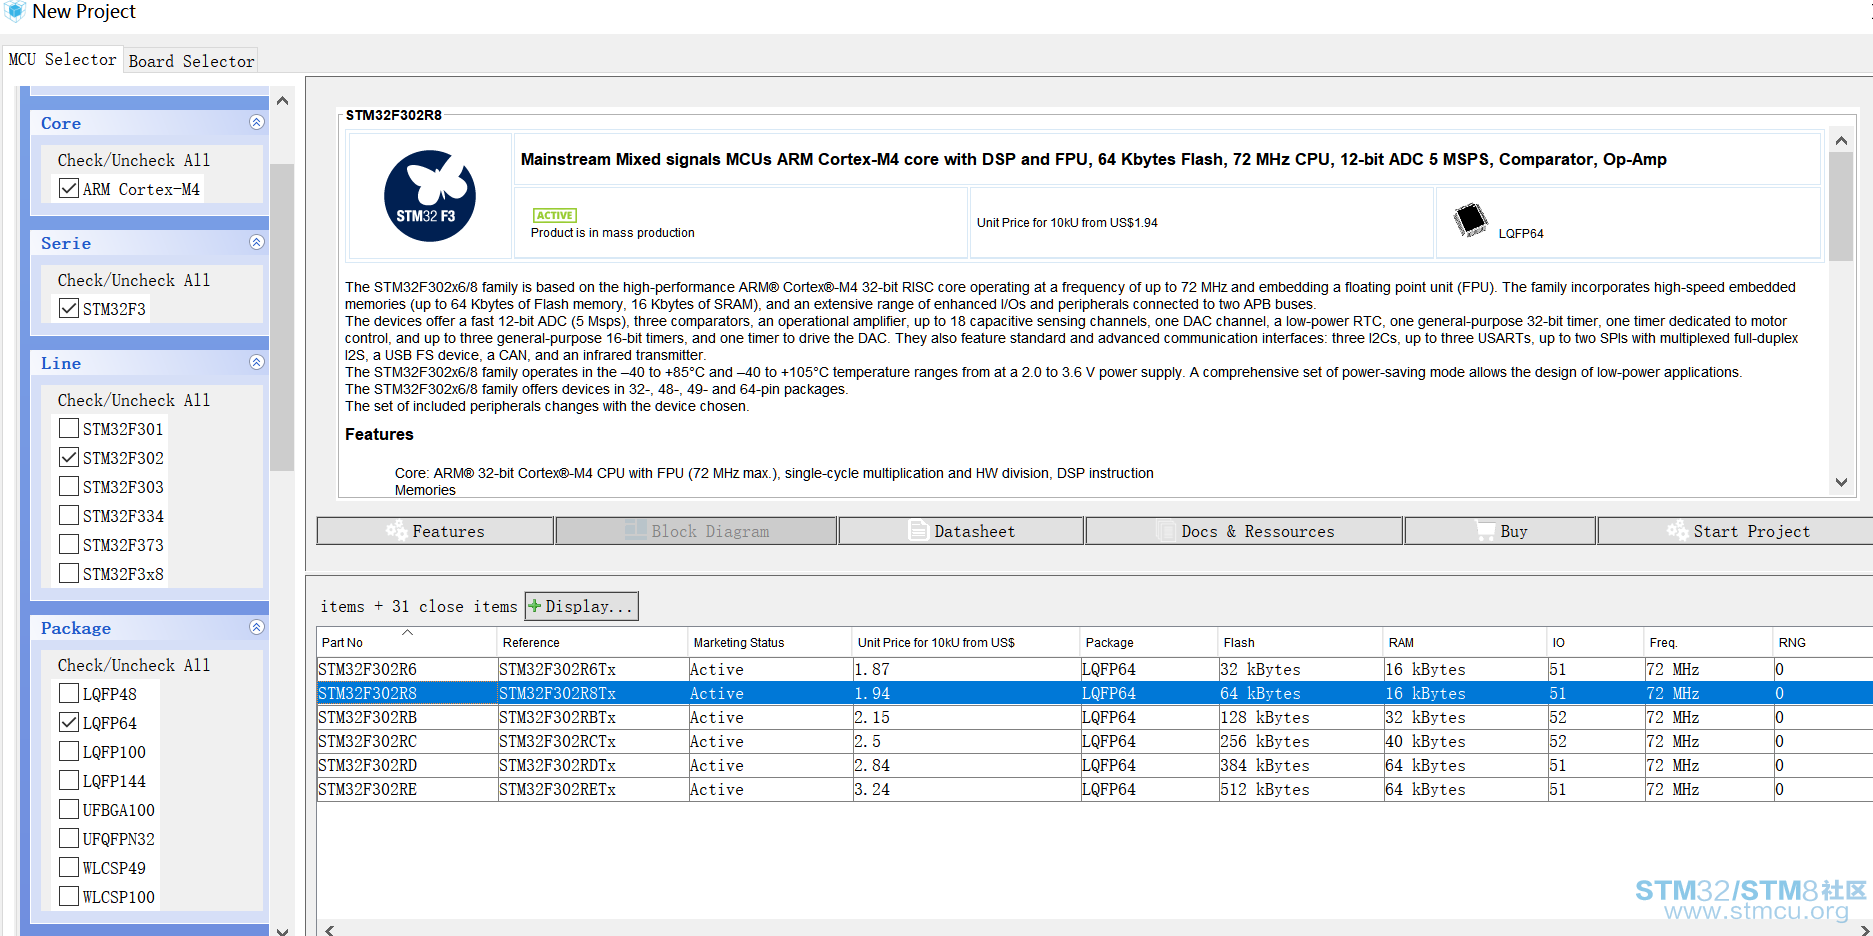Enable the STM32F301 line checkbox
The image size is (1873, 936).
click(x=69, y=428)
